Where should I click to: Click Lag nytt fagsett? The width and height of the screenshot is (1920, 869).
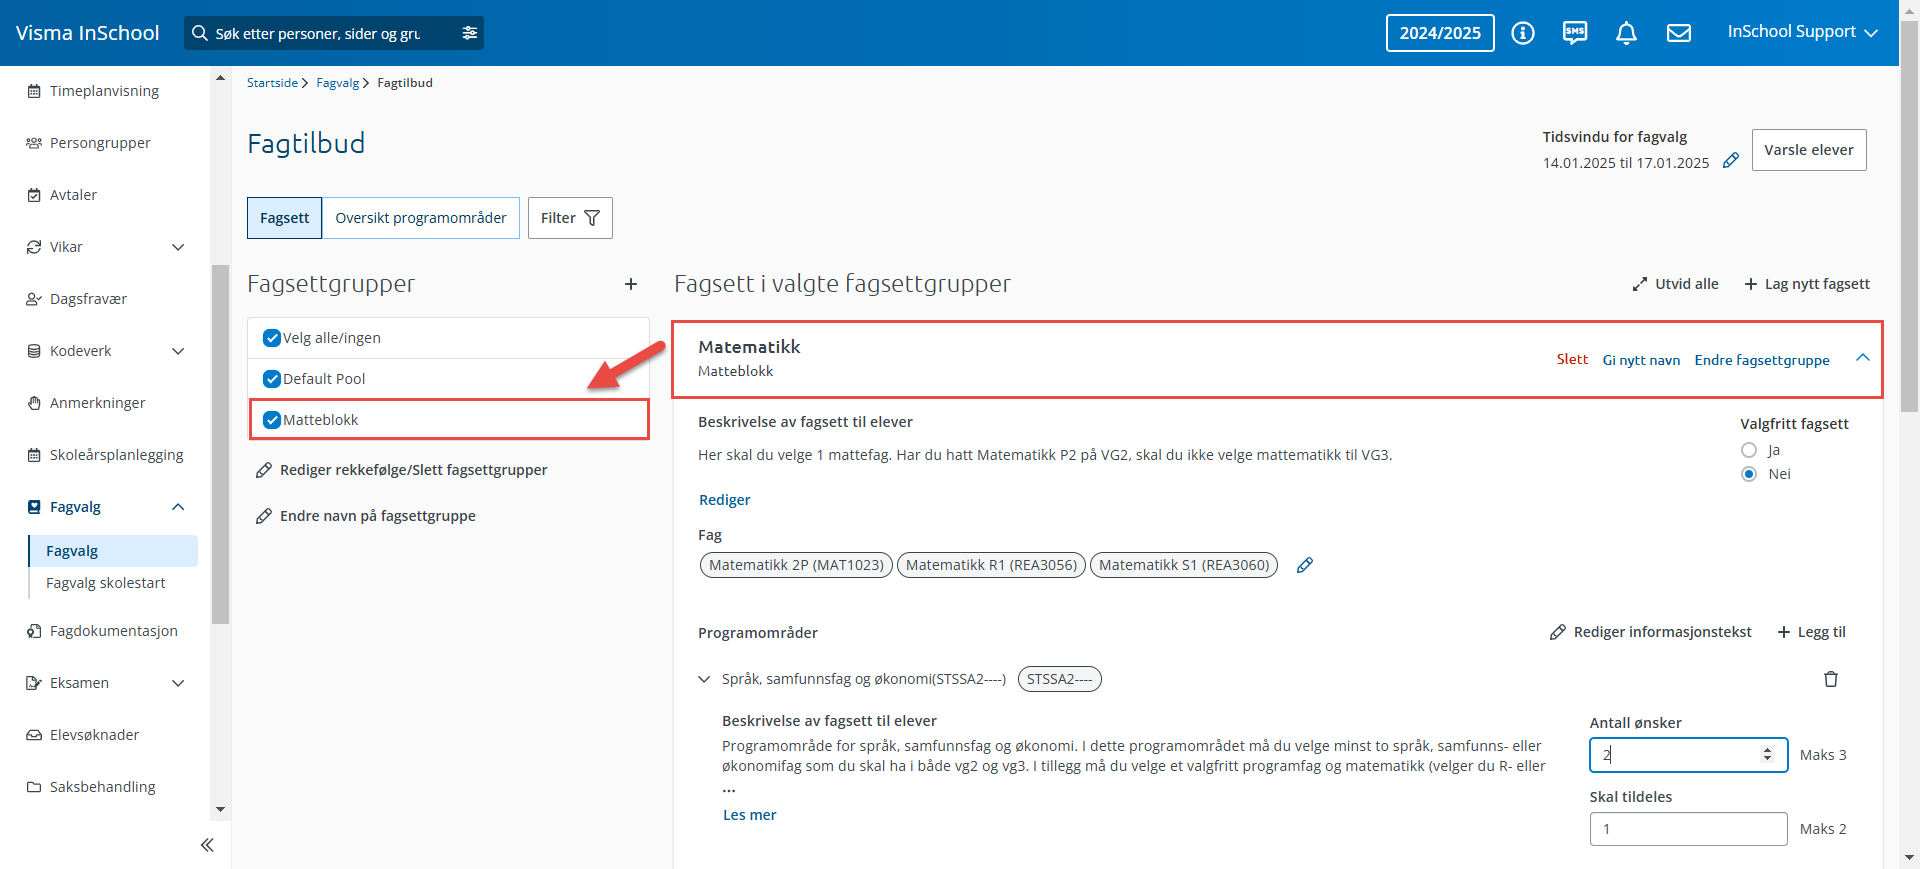coord(1807,284)
